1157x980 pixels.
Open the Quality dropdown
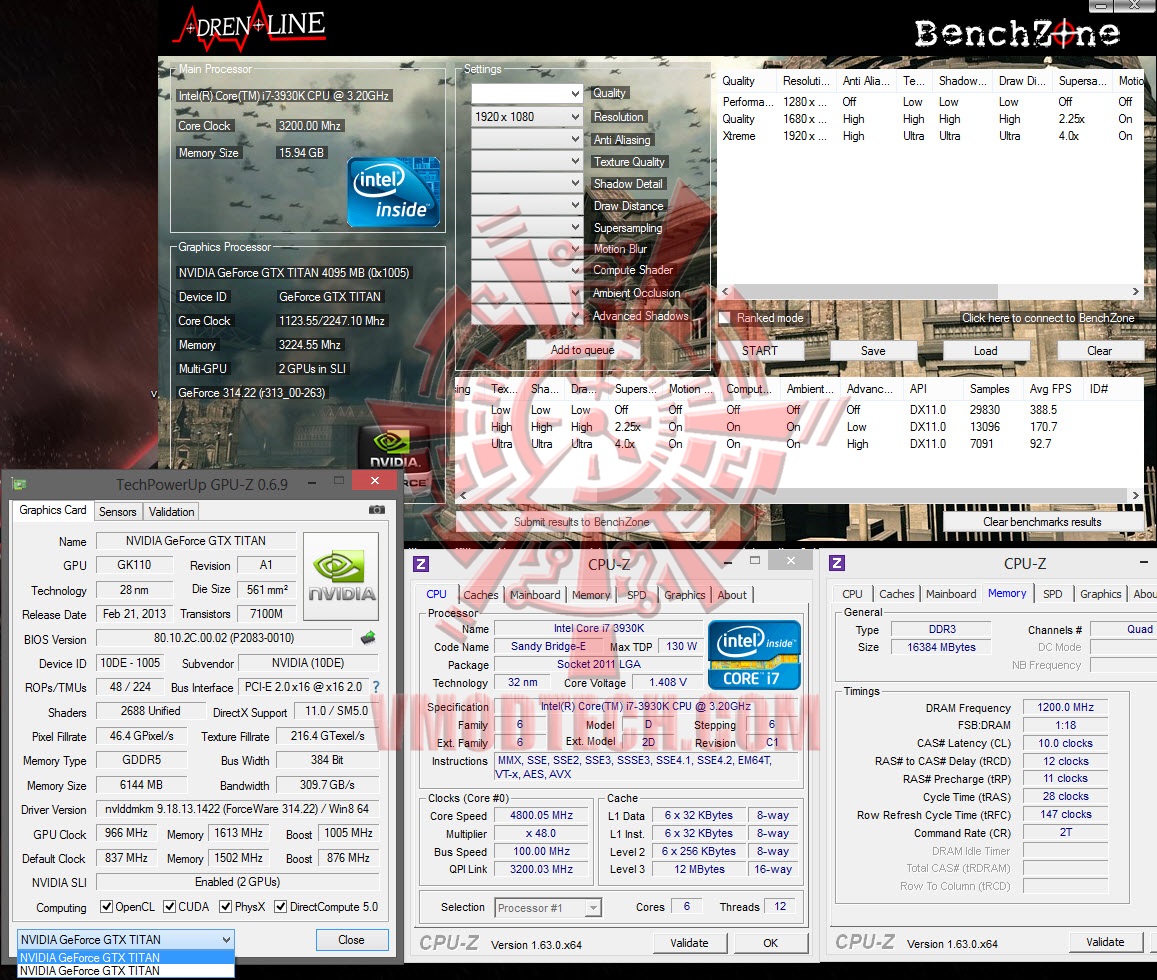tap(528, 94)
